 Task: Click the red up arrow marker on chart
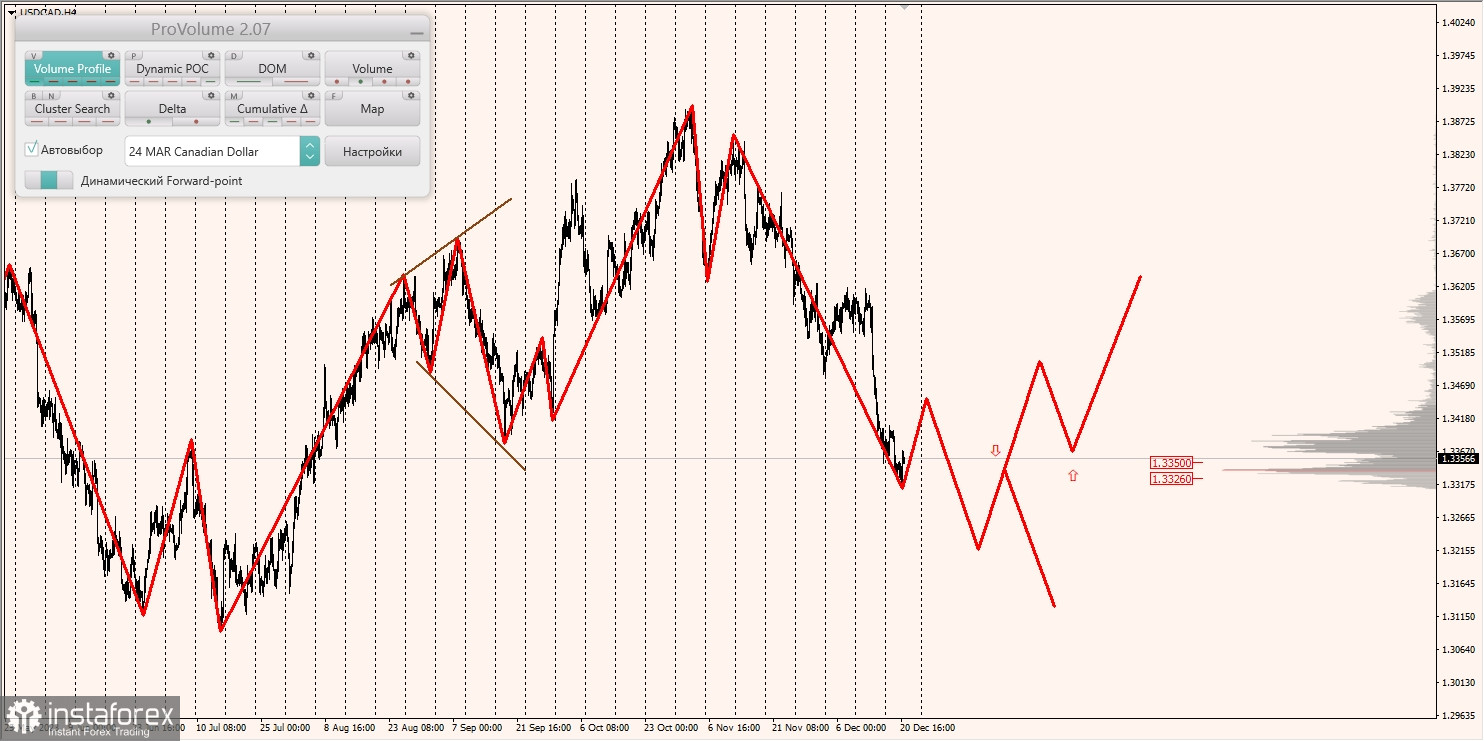[1073, 476]
